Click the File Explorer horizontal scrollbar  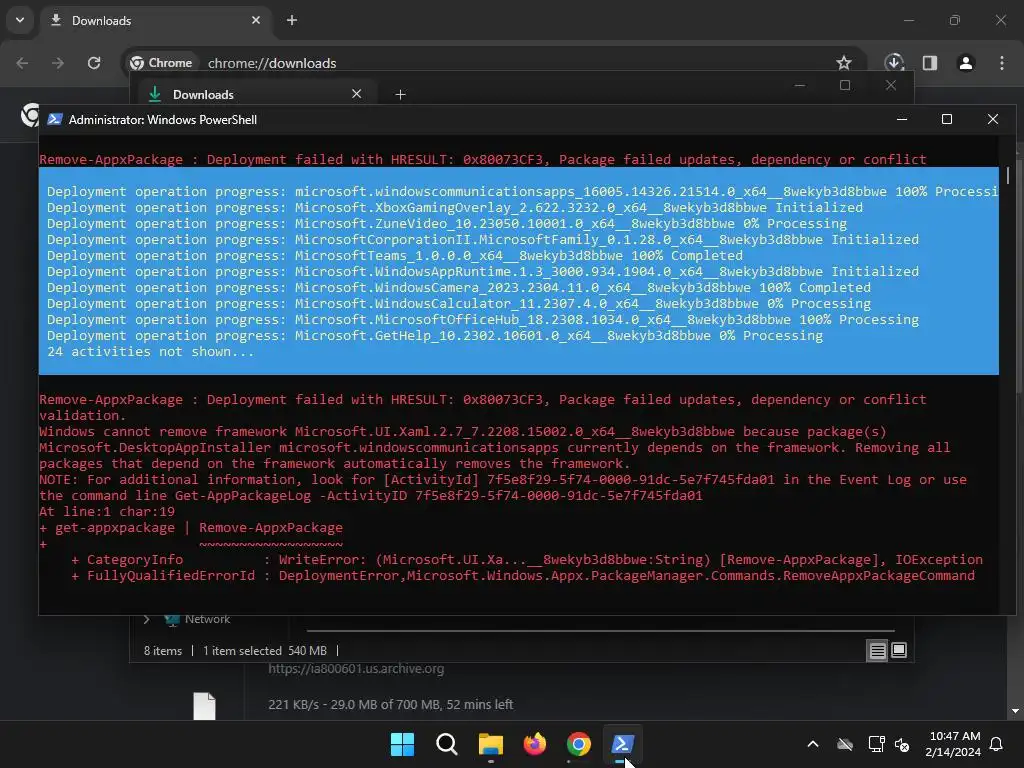pyautogui.click(x=601, y=631)
